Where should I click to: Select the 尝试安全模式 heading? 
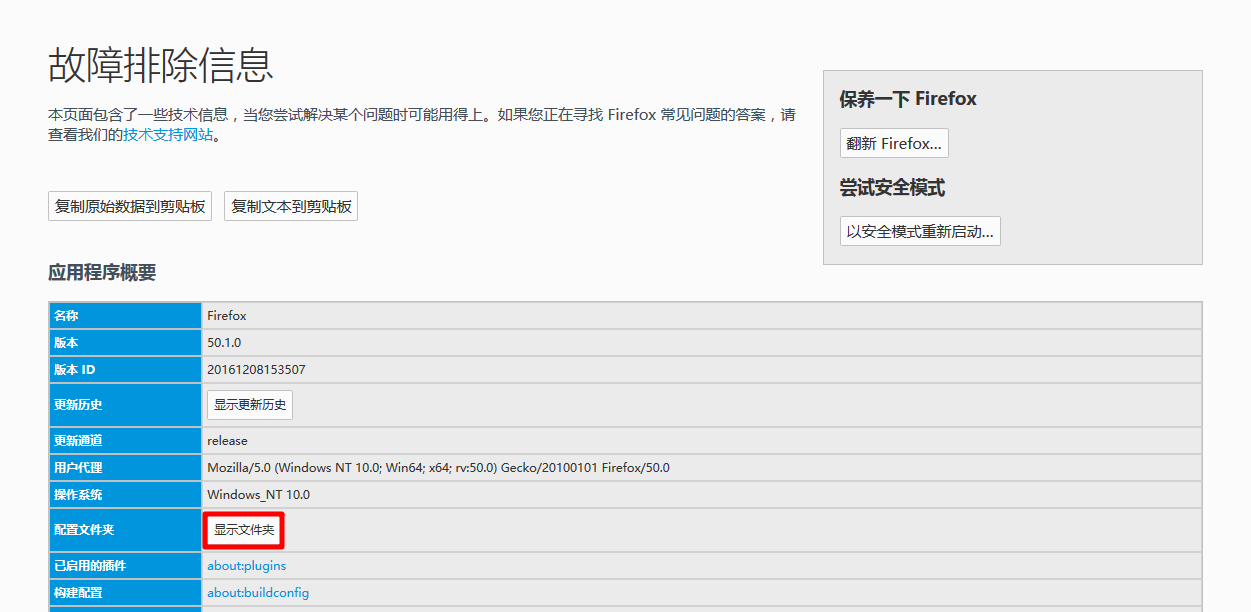pyautogui.click(x=892, y=188)
